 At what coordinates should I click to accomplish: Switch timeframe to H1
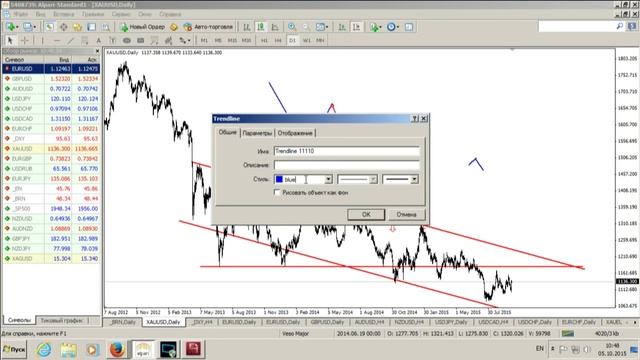pyautogui.click(x=264, y=40)
